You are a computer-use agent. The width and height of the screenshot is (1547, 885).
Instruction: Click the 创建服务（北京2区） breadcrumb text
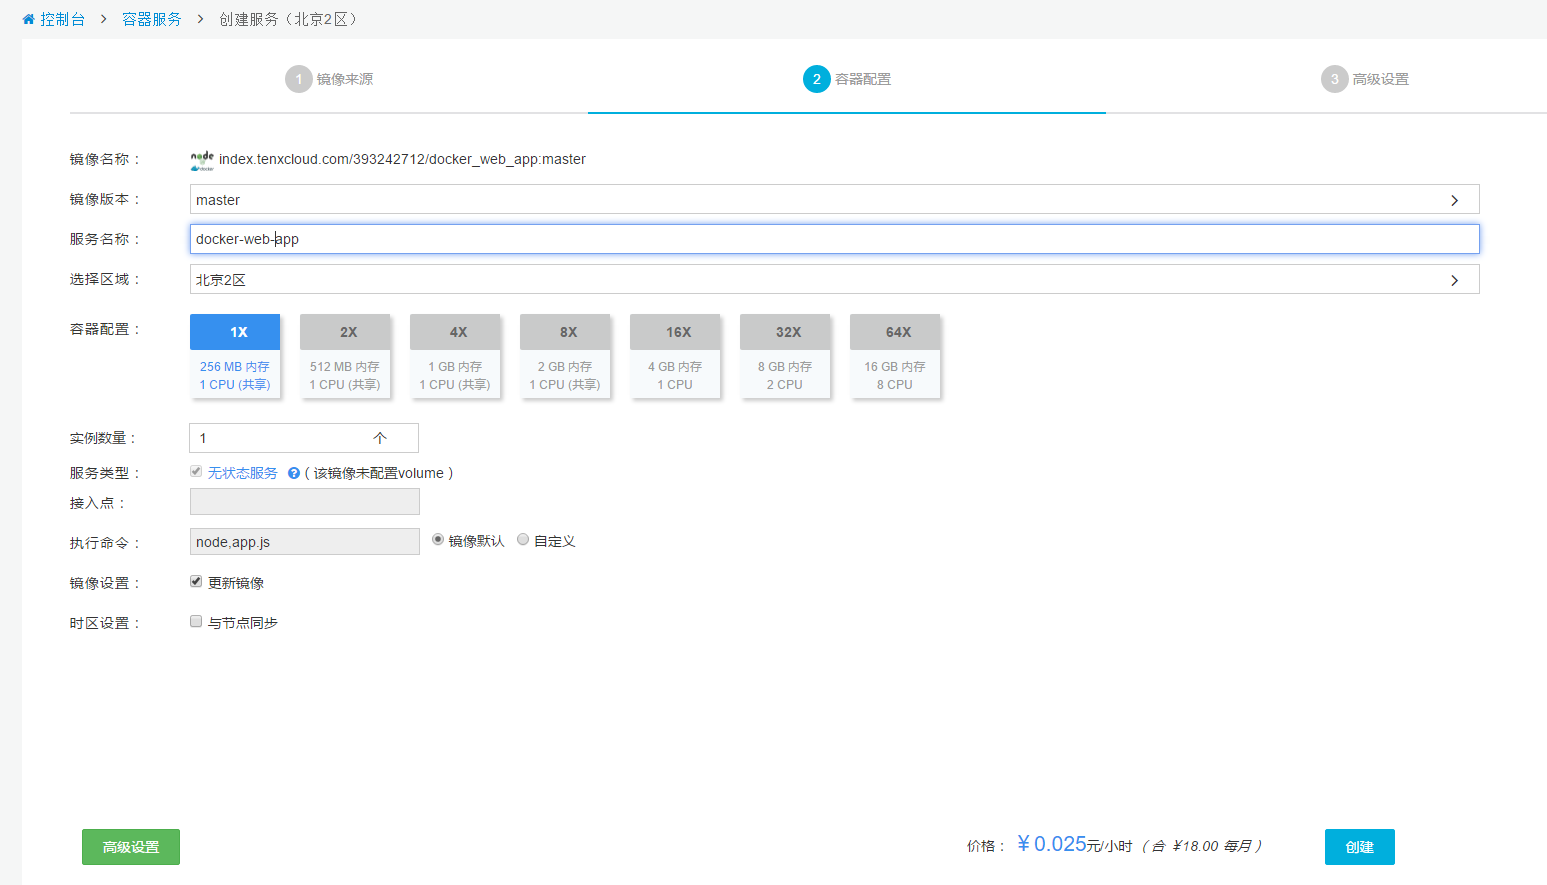click(288, 19)
